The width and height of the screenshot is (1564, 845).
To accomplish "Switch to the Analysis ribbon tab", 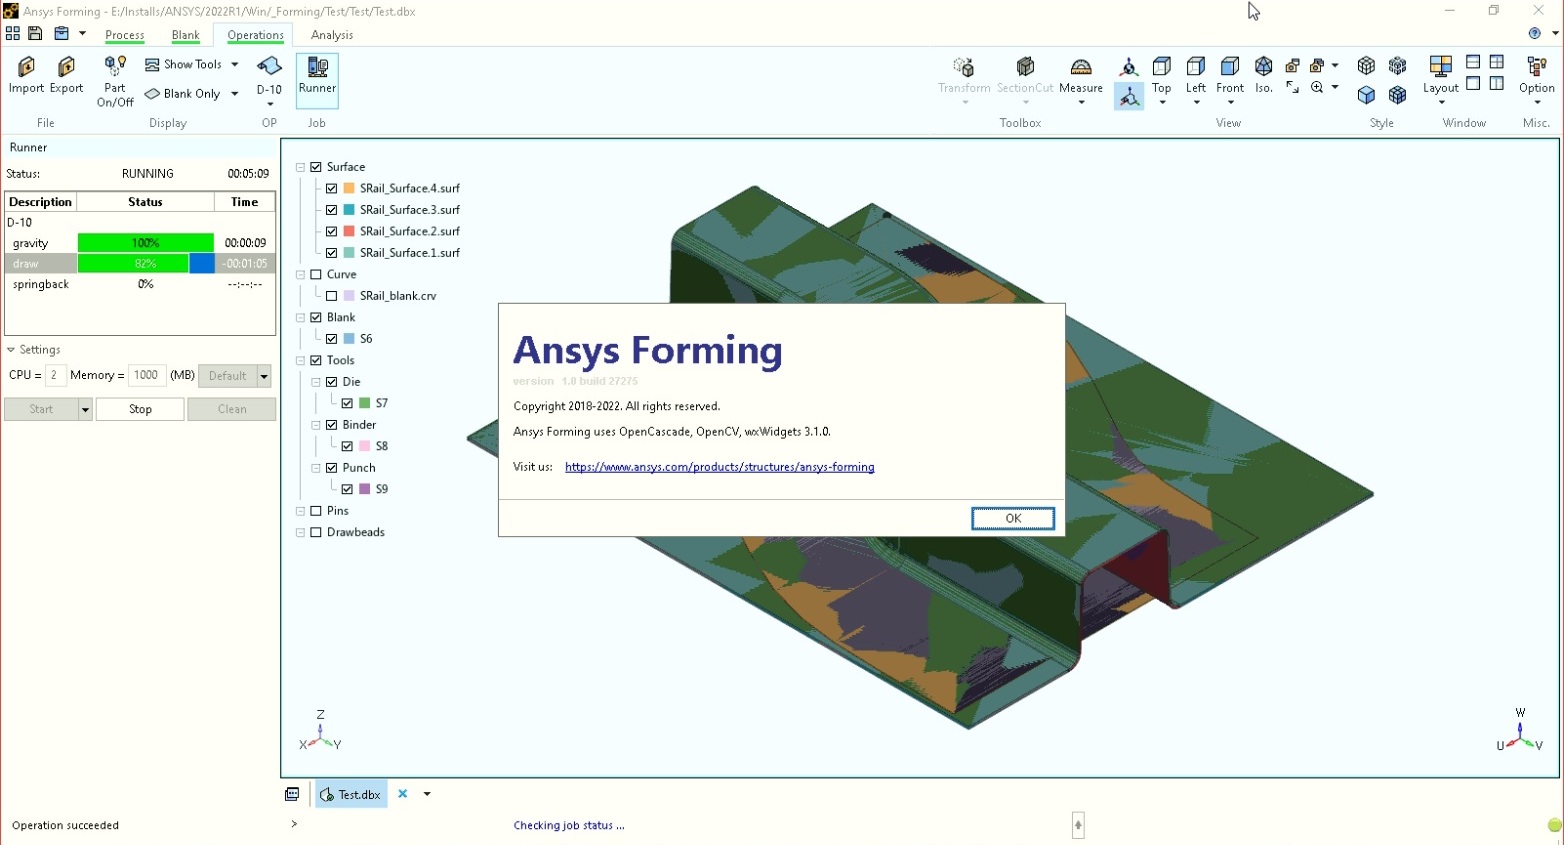I will [332, 35].
